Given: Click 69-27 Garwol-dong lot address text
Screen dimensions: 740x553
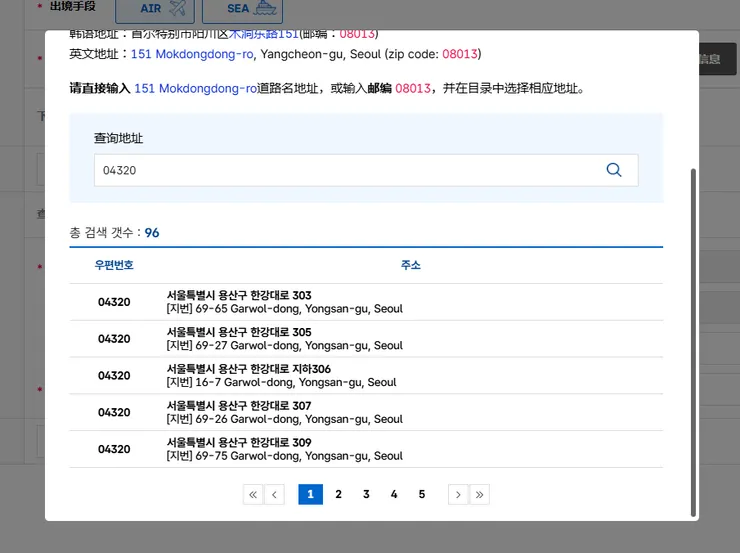Looking at the screenshot, I should tap(285, 346).
